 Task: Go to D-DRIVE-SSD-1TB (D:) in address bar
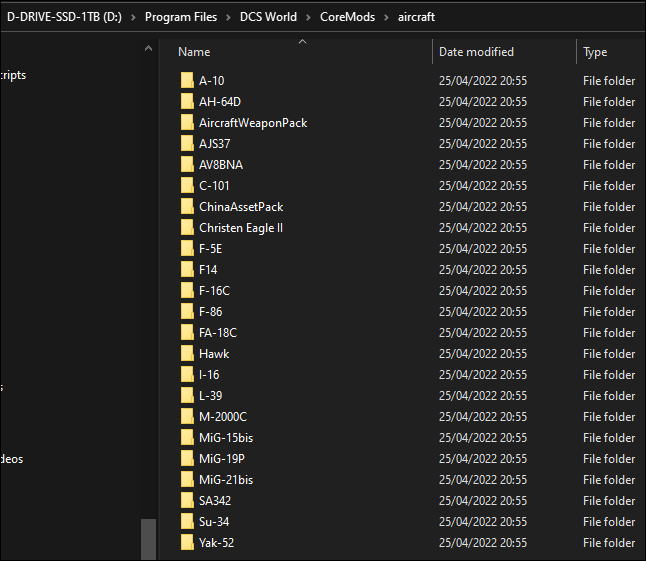pos(64,17)
